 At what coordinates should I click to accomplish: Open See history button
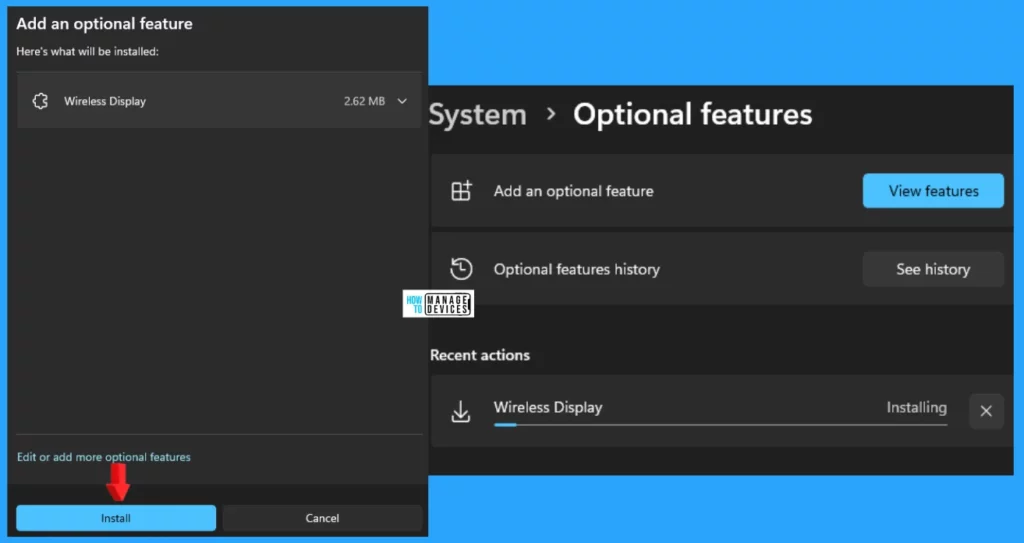point(933,269)
